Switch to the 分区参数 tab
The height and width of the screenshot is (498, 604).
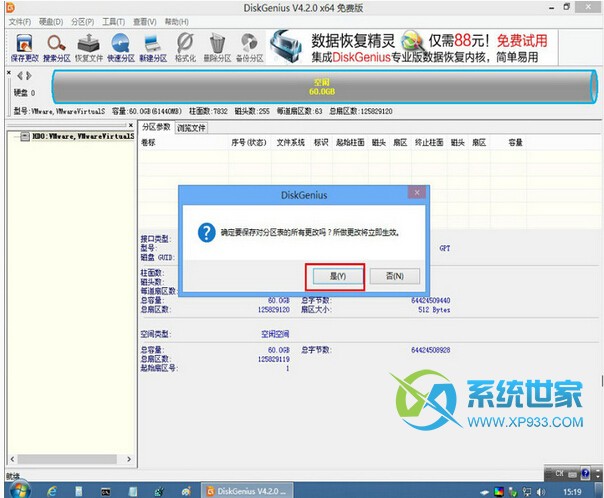click(x=156, y=127)
